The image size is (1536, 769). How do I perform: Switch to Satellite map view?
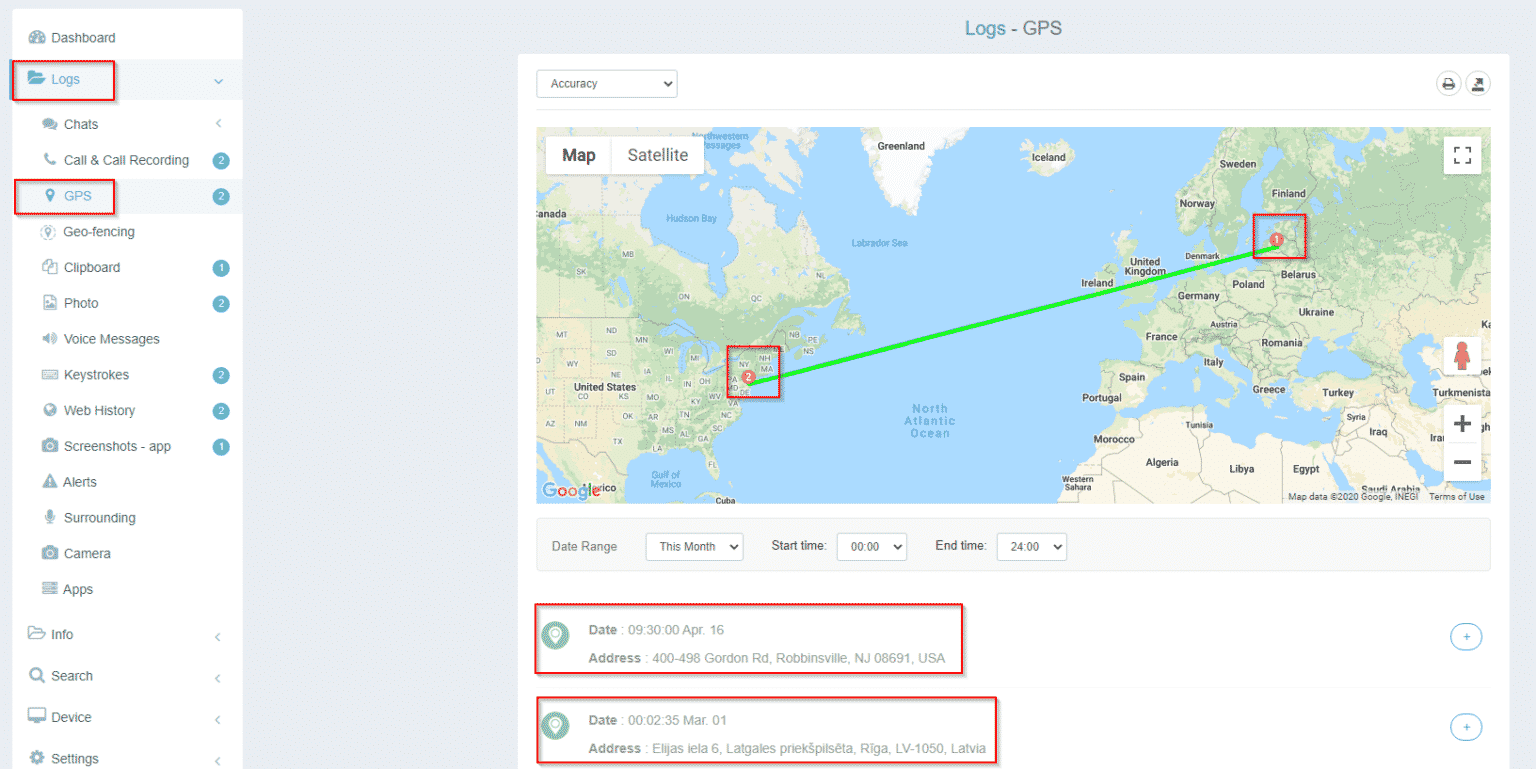click(657, 155)
